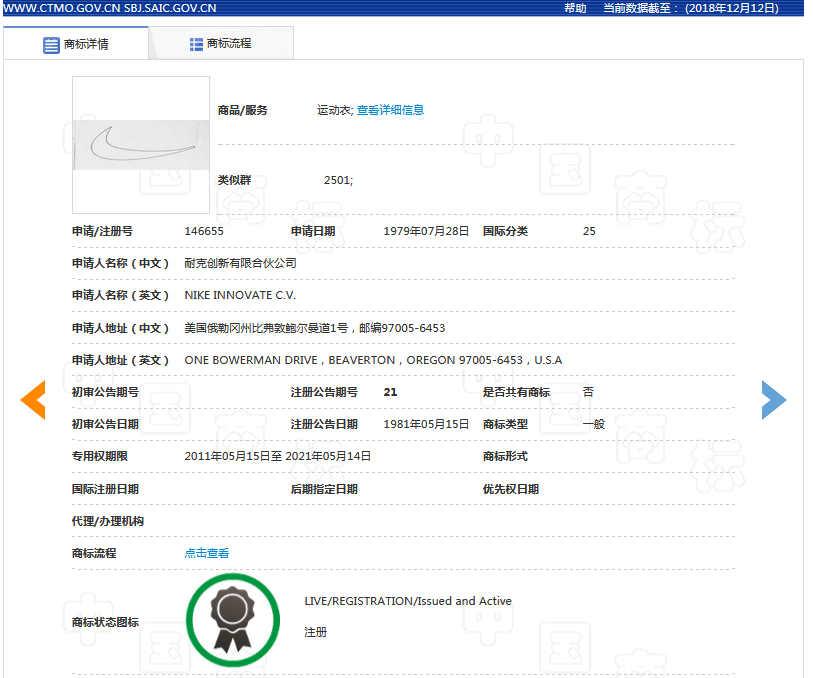Click the 商标类型 field label

(x=505, y=424)
